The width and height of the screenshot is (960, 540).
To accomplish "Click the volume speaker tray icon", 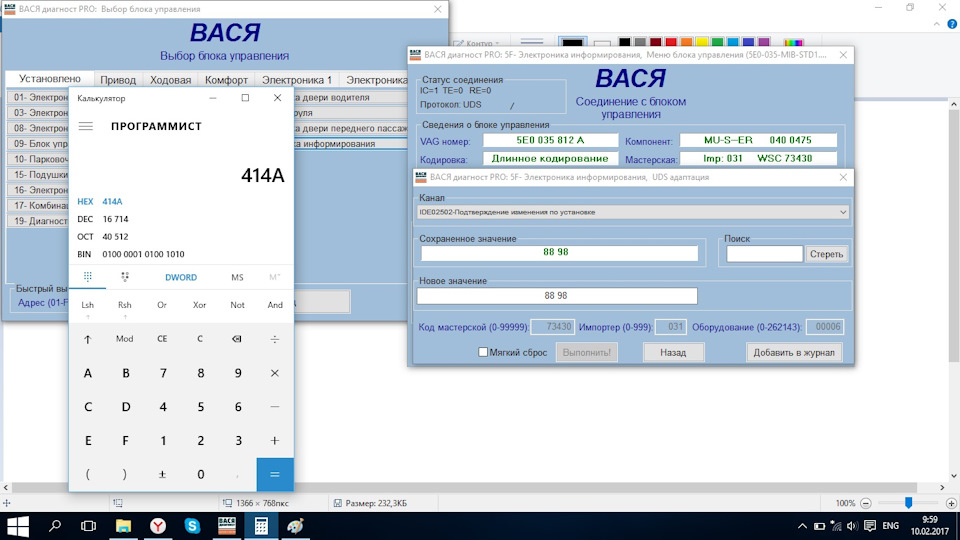I will pyautogui.click(x=852, y=526).
